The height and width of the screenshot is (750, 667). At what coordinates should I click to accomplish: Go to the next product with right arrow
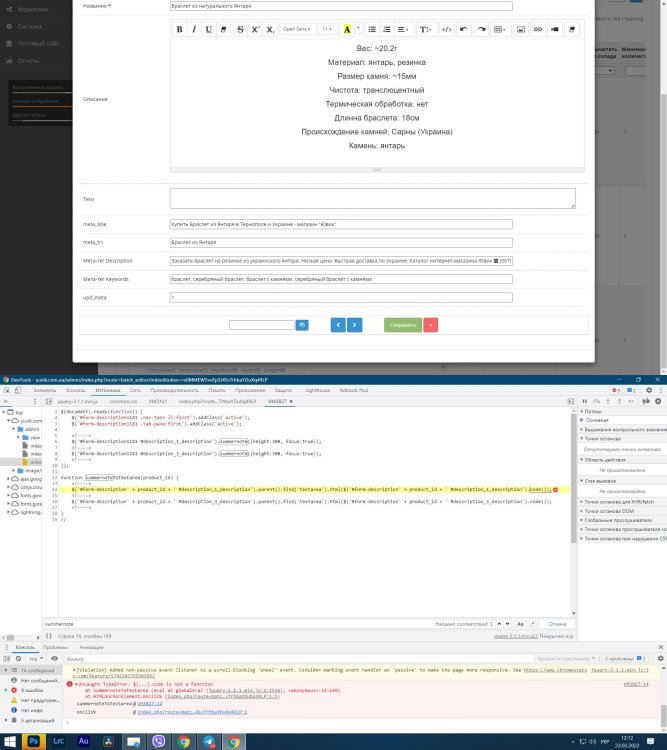click(x=355, y=325)
